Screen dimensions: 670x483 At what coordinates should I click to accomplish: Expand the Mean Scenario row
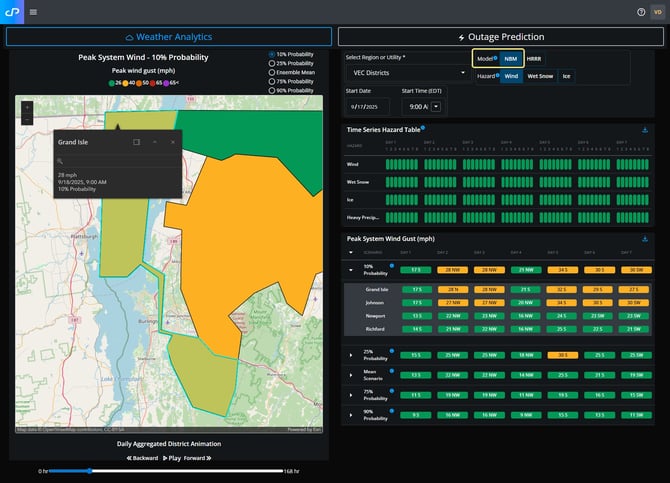pyautogui.click(x=351, y=374)
